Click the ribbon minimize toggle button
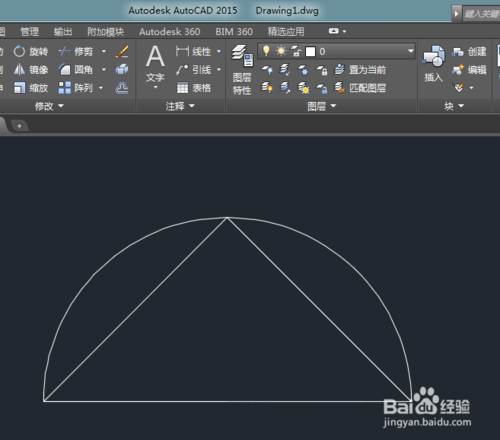The image size is (500, 440). (x=333, y=31)
